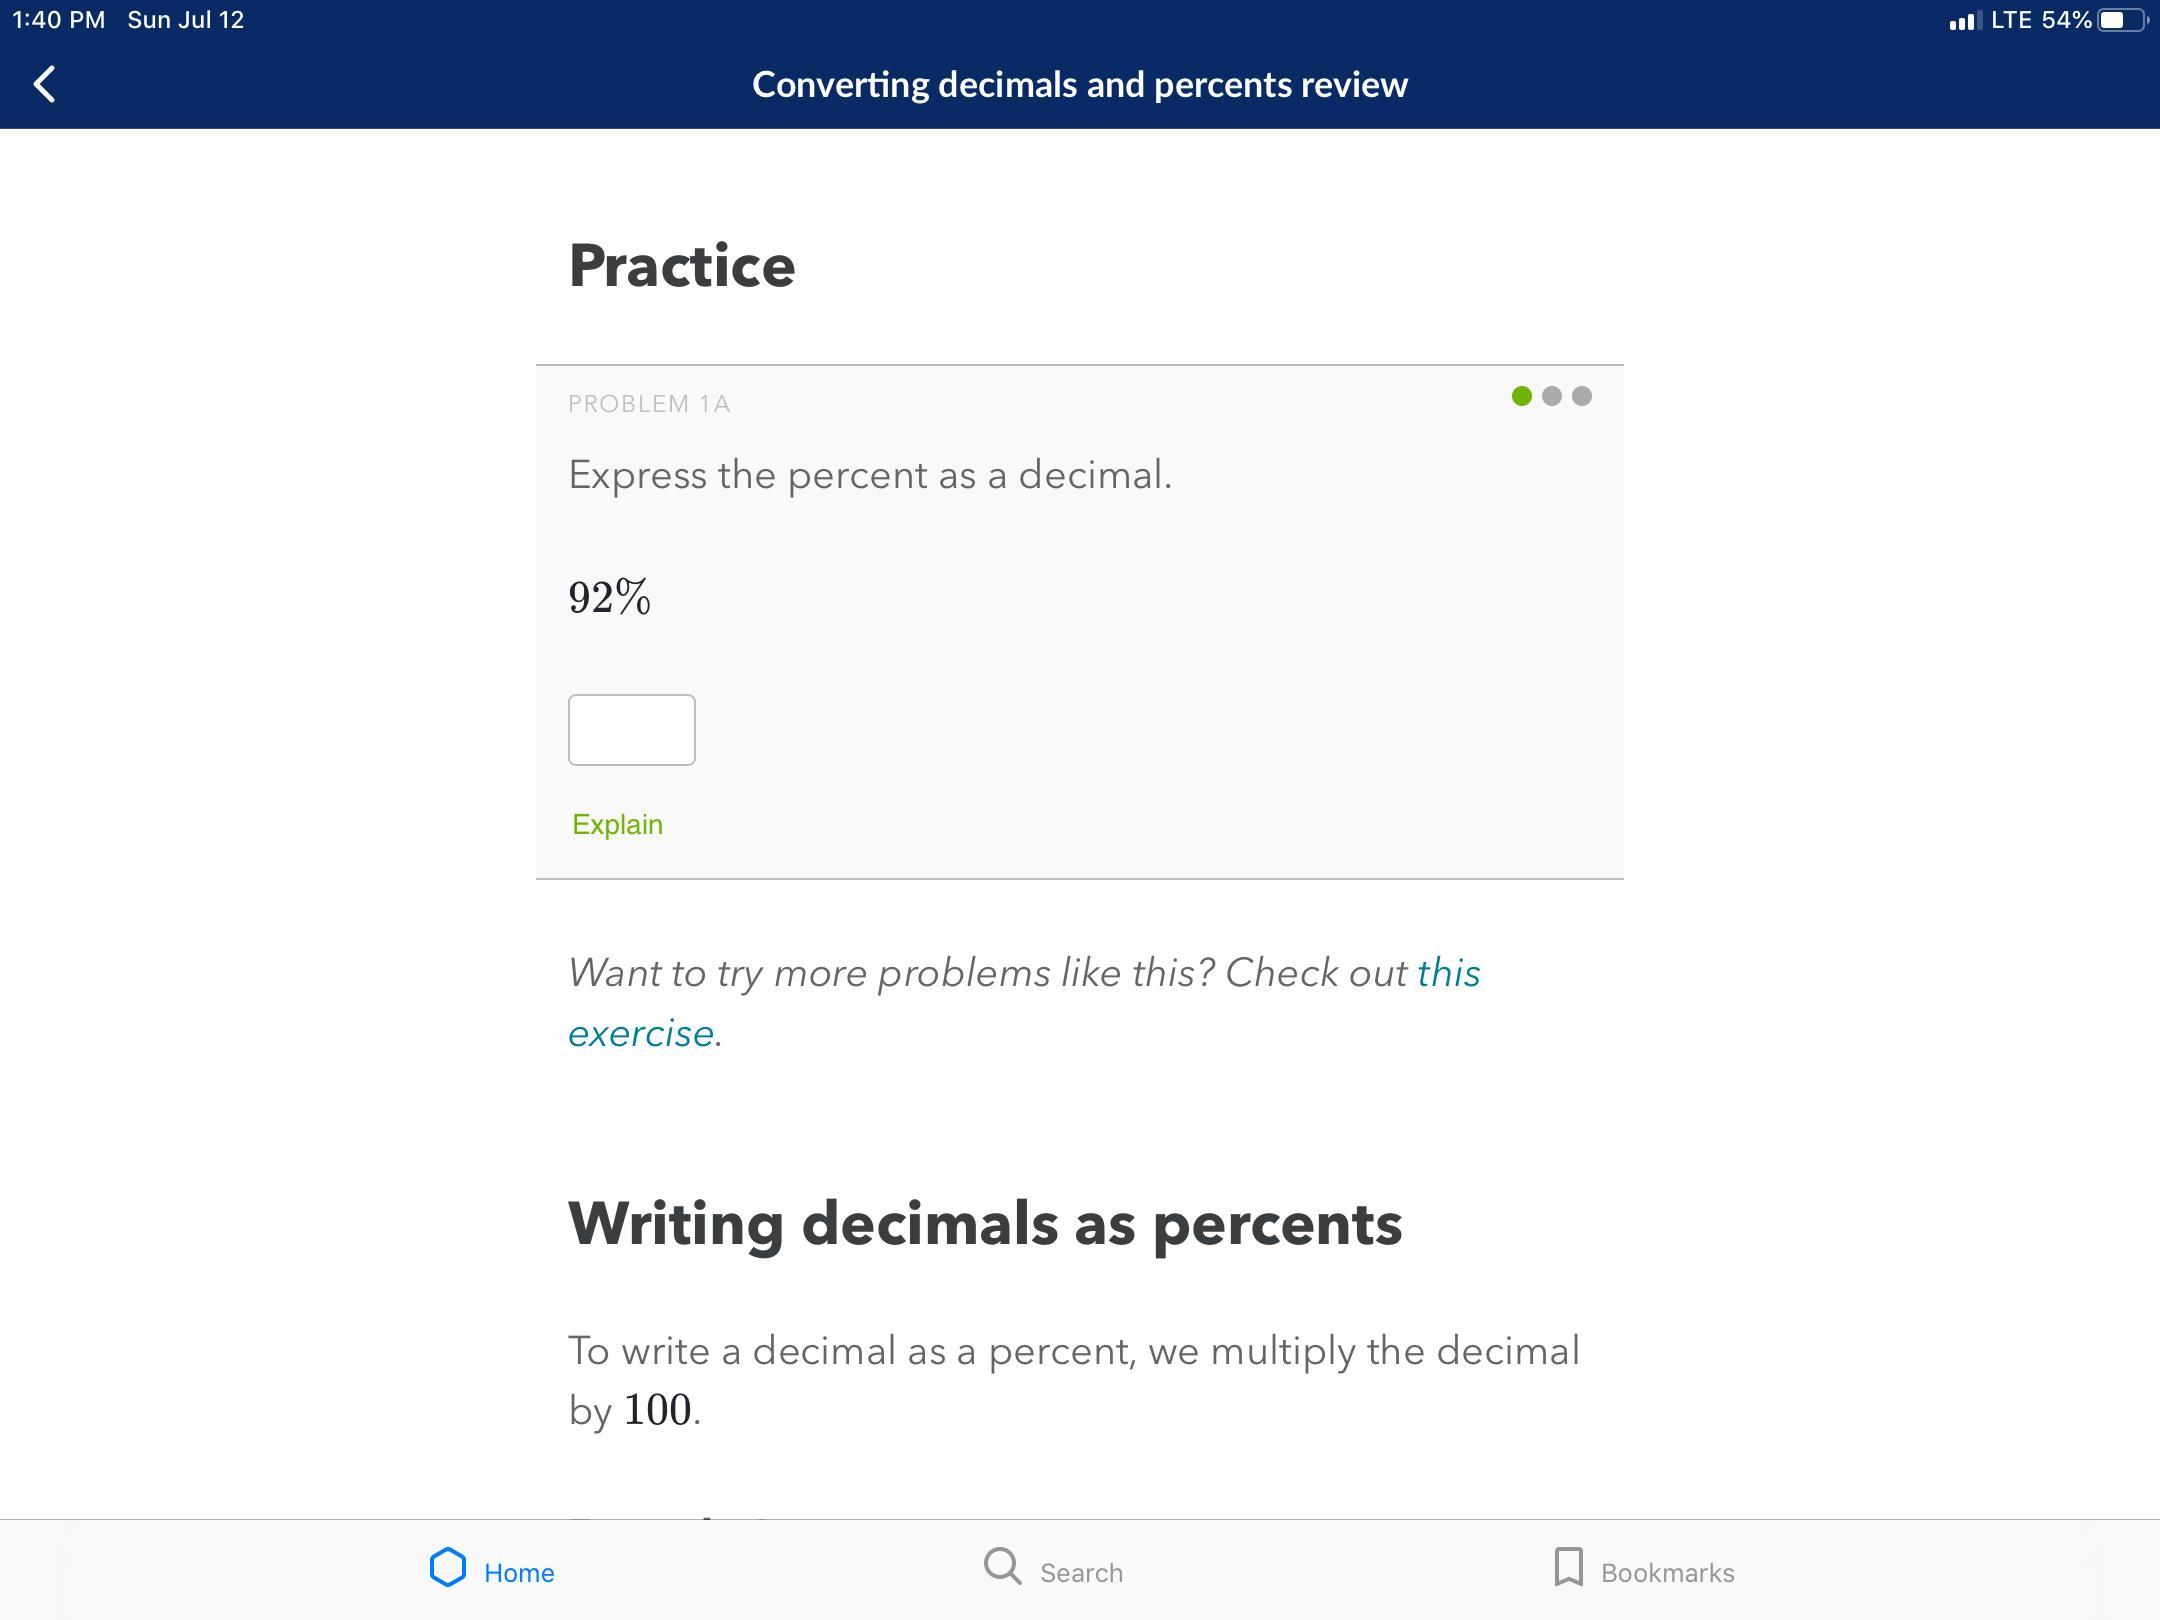The height and width of the screenshot is (1620, 2160).
Task: Switch to the Home tab label
Action: click(x=519, y=1573)
